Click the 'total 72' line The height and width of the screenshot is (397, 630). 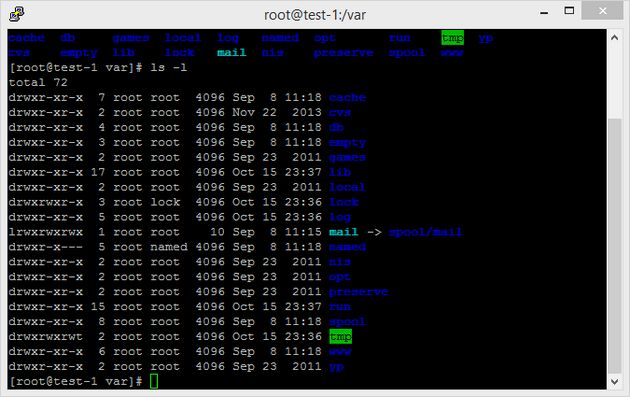pos(38,82)
